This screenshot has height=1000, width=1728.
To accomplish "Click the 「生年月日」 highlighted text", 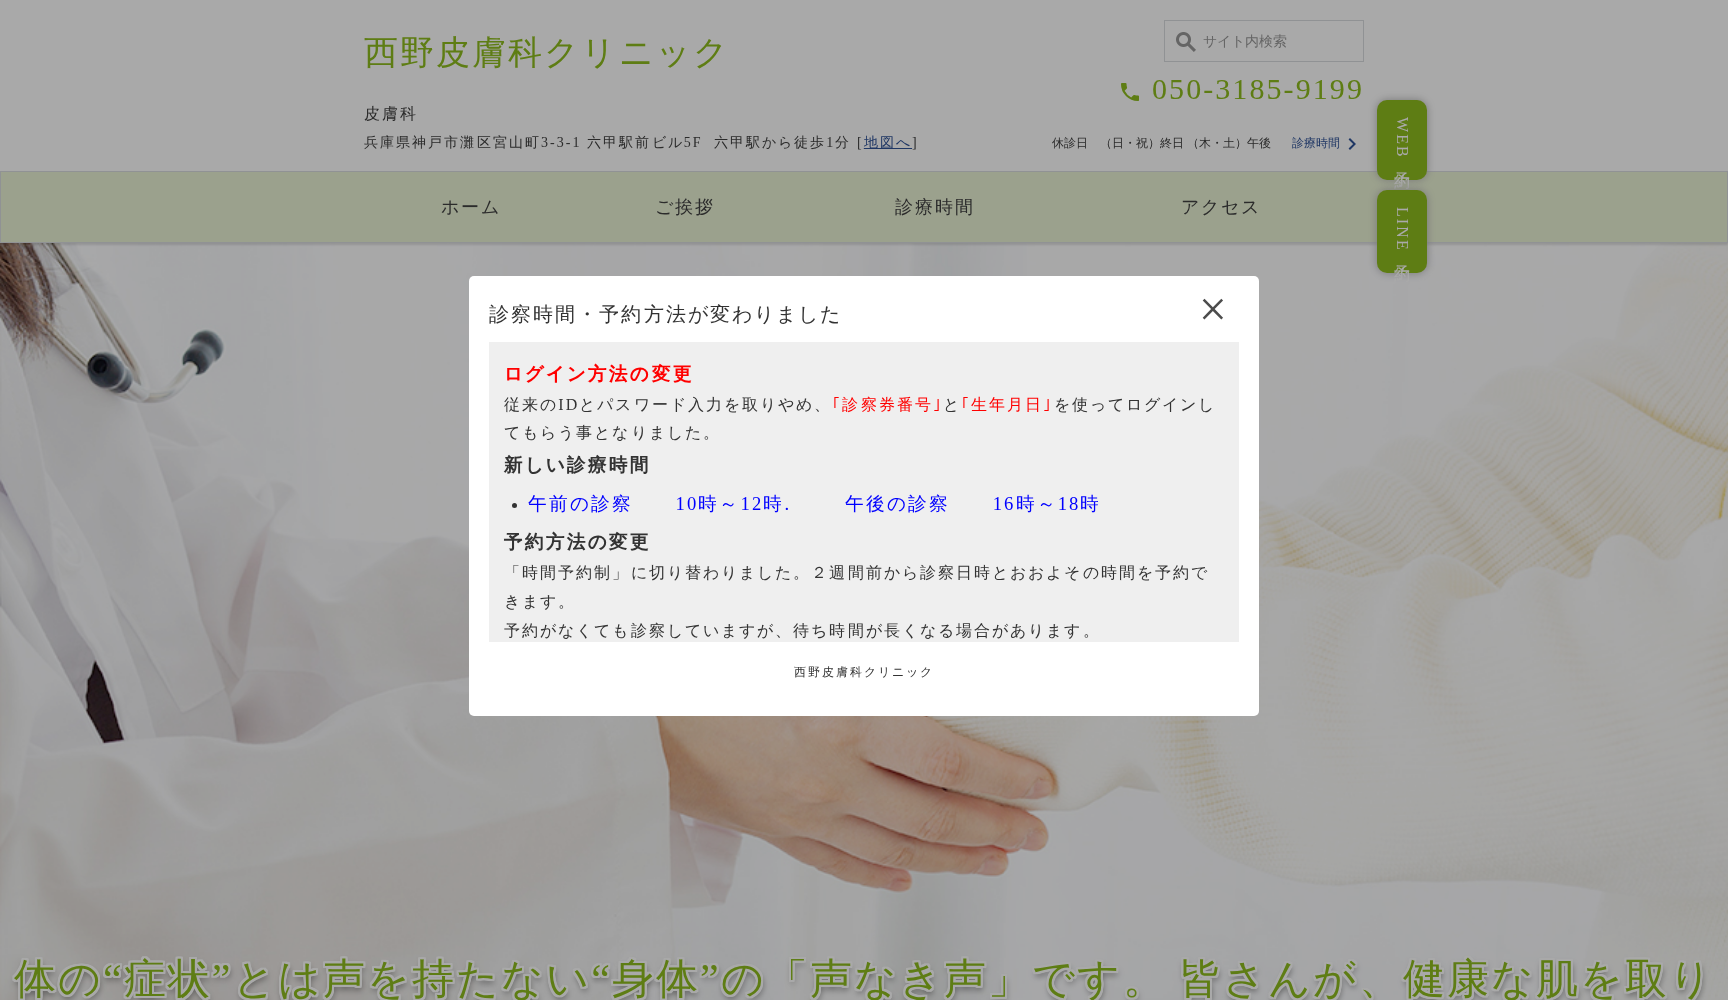I will [1005, 406].
